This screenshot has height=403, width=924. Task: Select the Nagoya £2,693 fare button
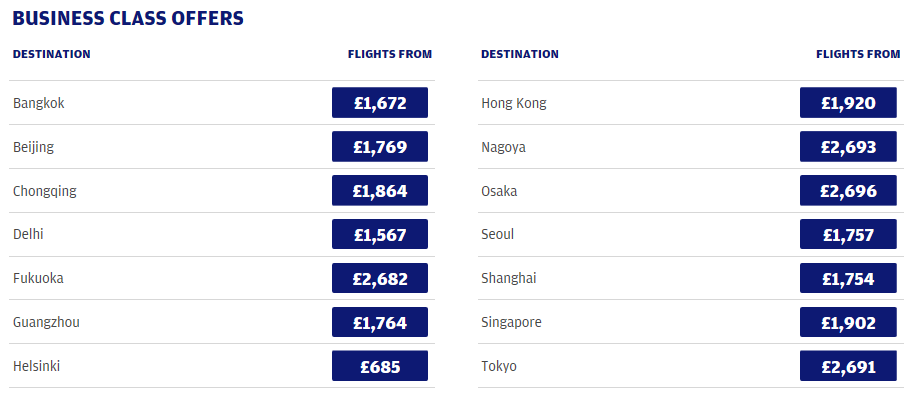[848, 147]
